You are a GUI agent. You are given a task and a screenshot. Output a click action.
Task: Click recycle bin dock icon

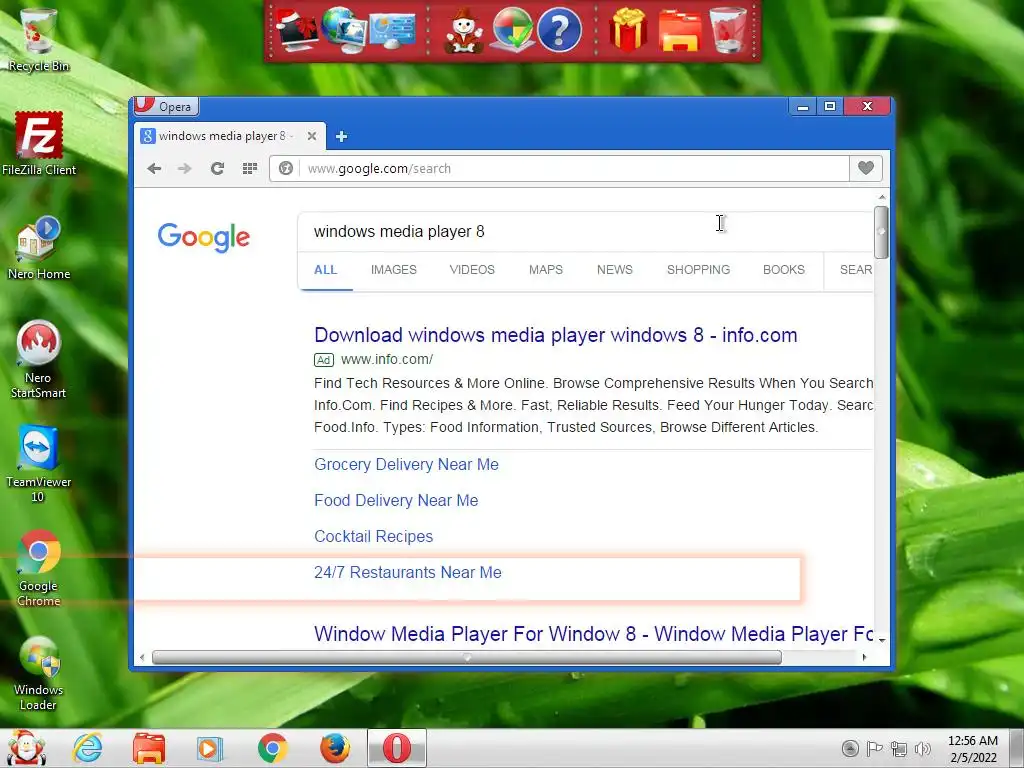point(728,29)
